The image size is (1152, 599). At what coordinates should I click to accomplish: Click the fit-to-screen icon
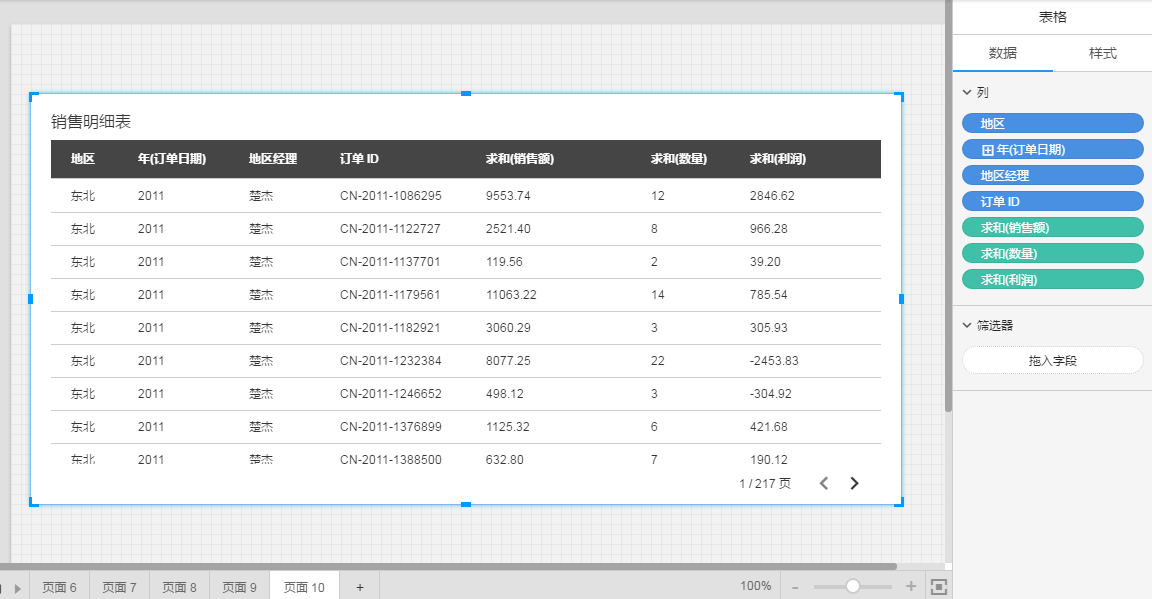(x=939, y=587)
